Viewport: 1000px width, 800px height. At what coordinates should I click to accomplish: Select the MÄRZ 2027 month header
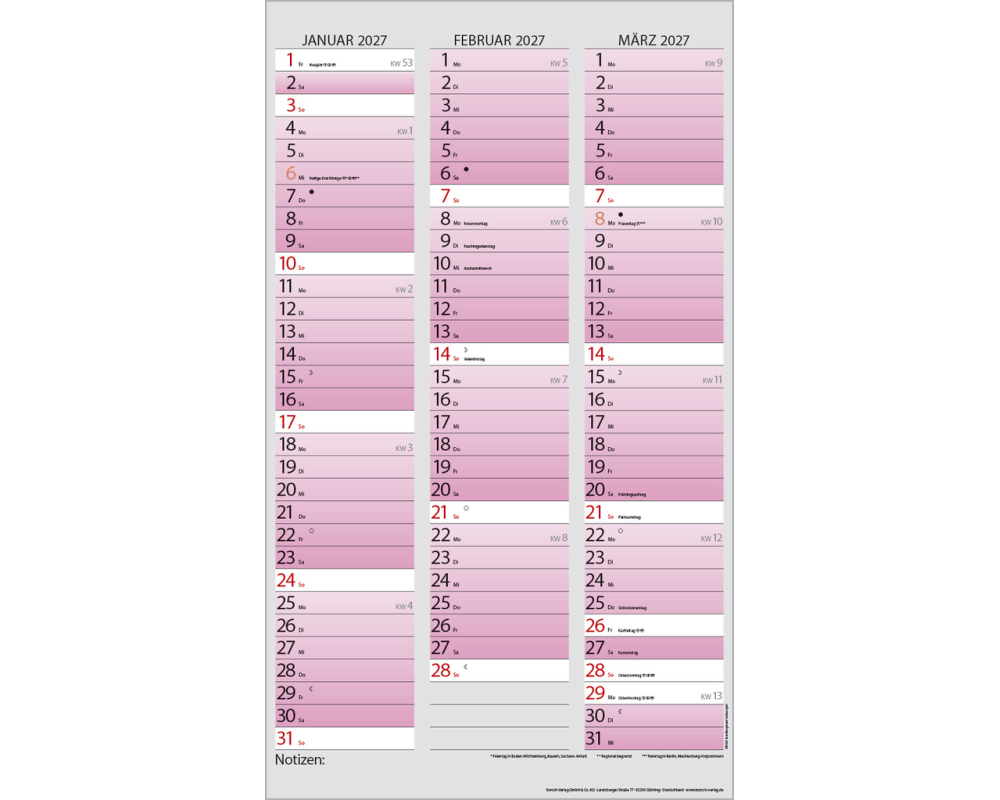(x=654, y=40)
